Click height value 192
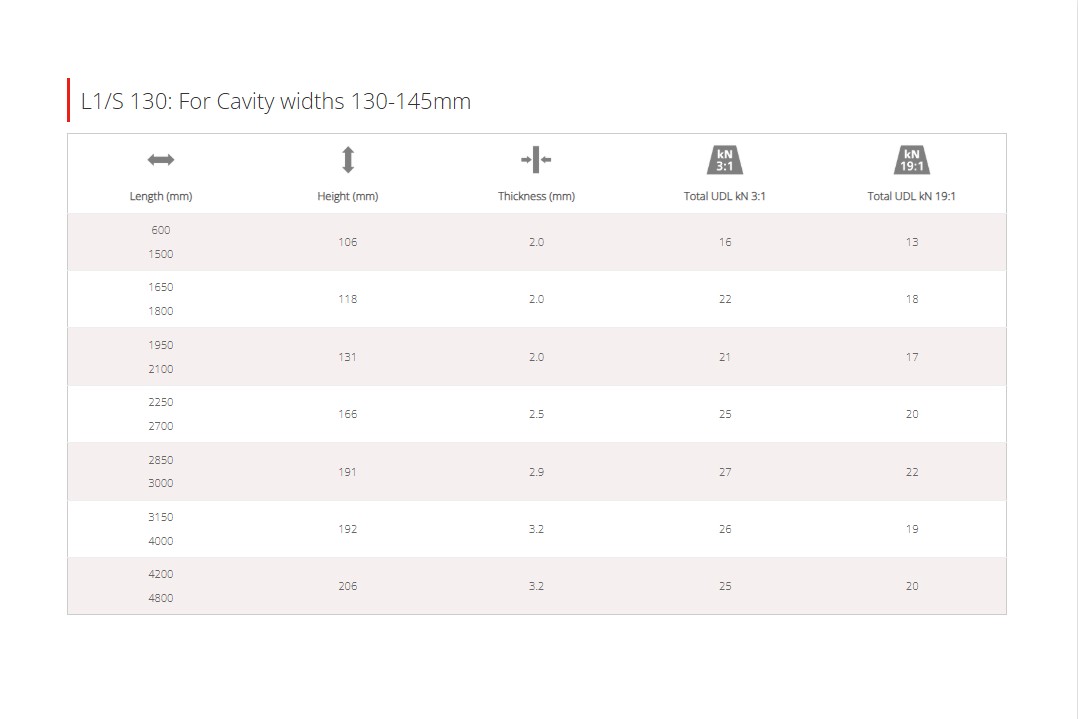The image size is (1078, 719). click(348, 529)
